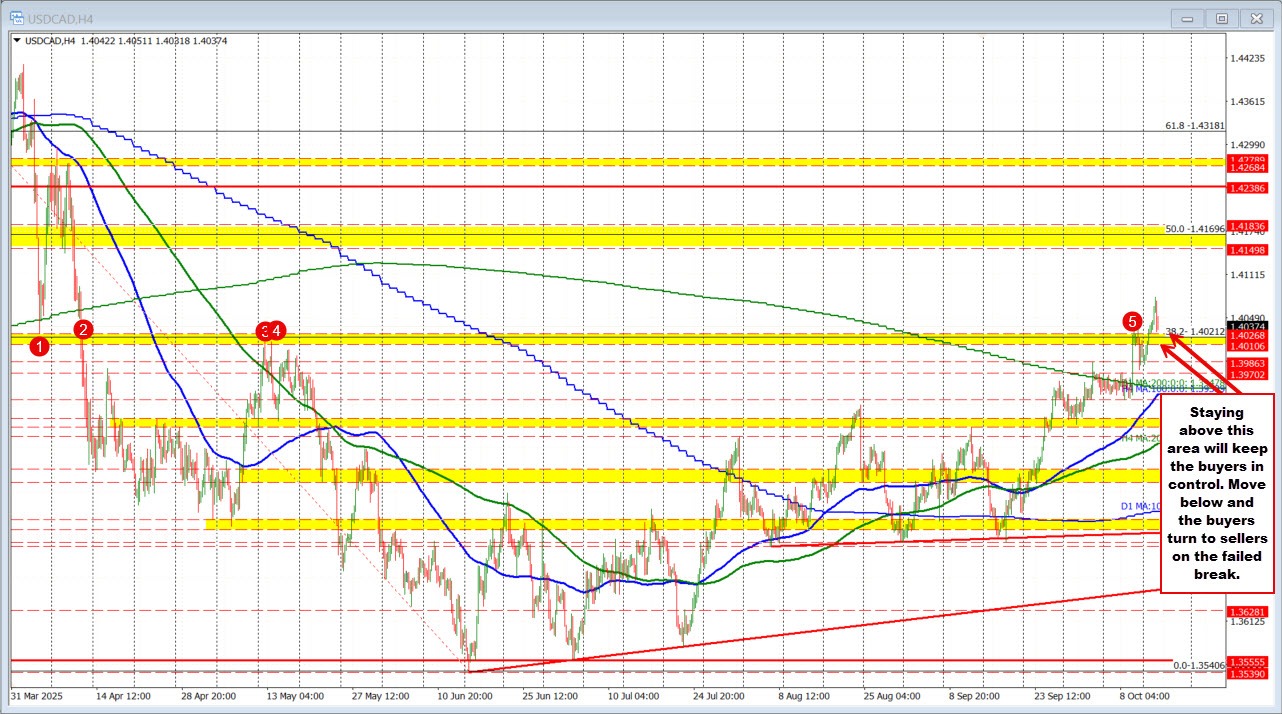This screenshot has height=714, width=1282.
Task: Maximize the USDCAD chart window
Action: tap(1221, 17)
